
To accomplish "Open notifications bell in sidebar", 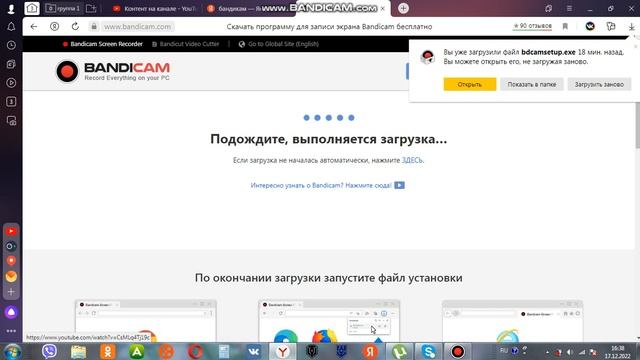I will (11, 27).
